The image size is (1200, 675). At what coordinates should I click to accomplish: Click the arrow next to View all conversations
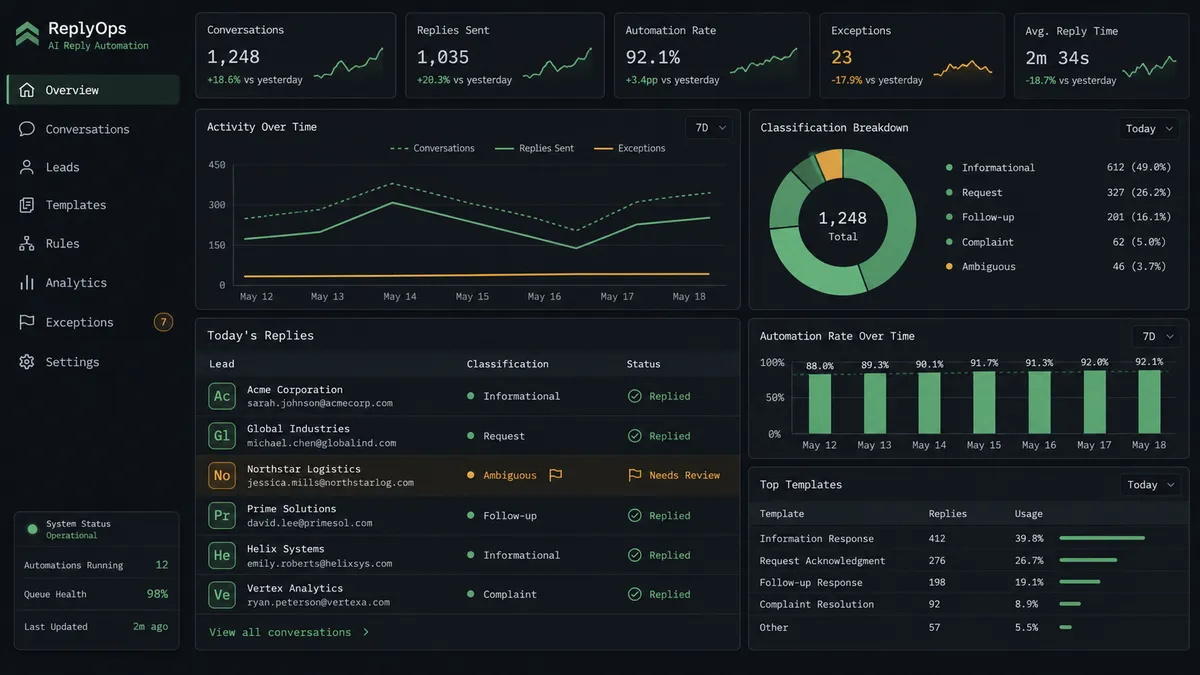(366, 632)
